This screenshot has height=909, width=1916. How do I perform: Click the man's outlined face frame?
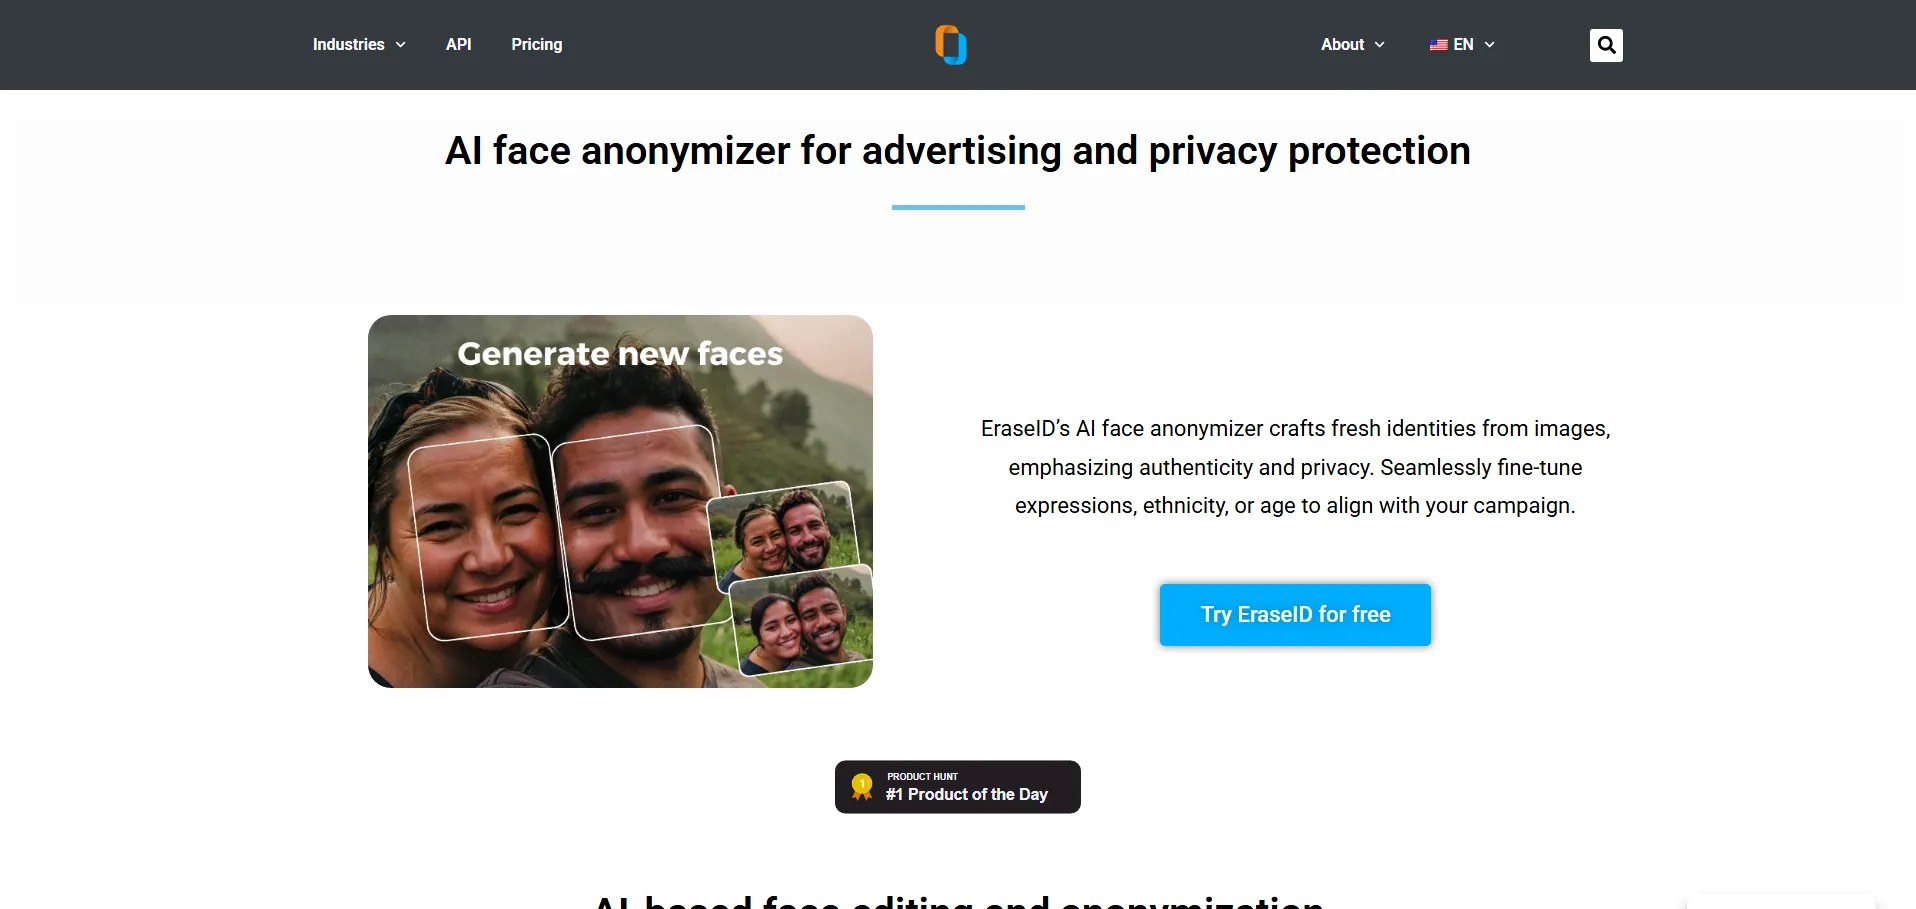640,532
